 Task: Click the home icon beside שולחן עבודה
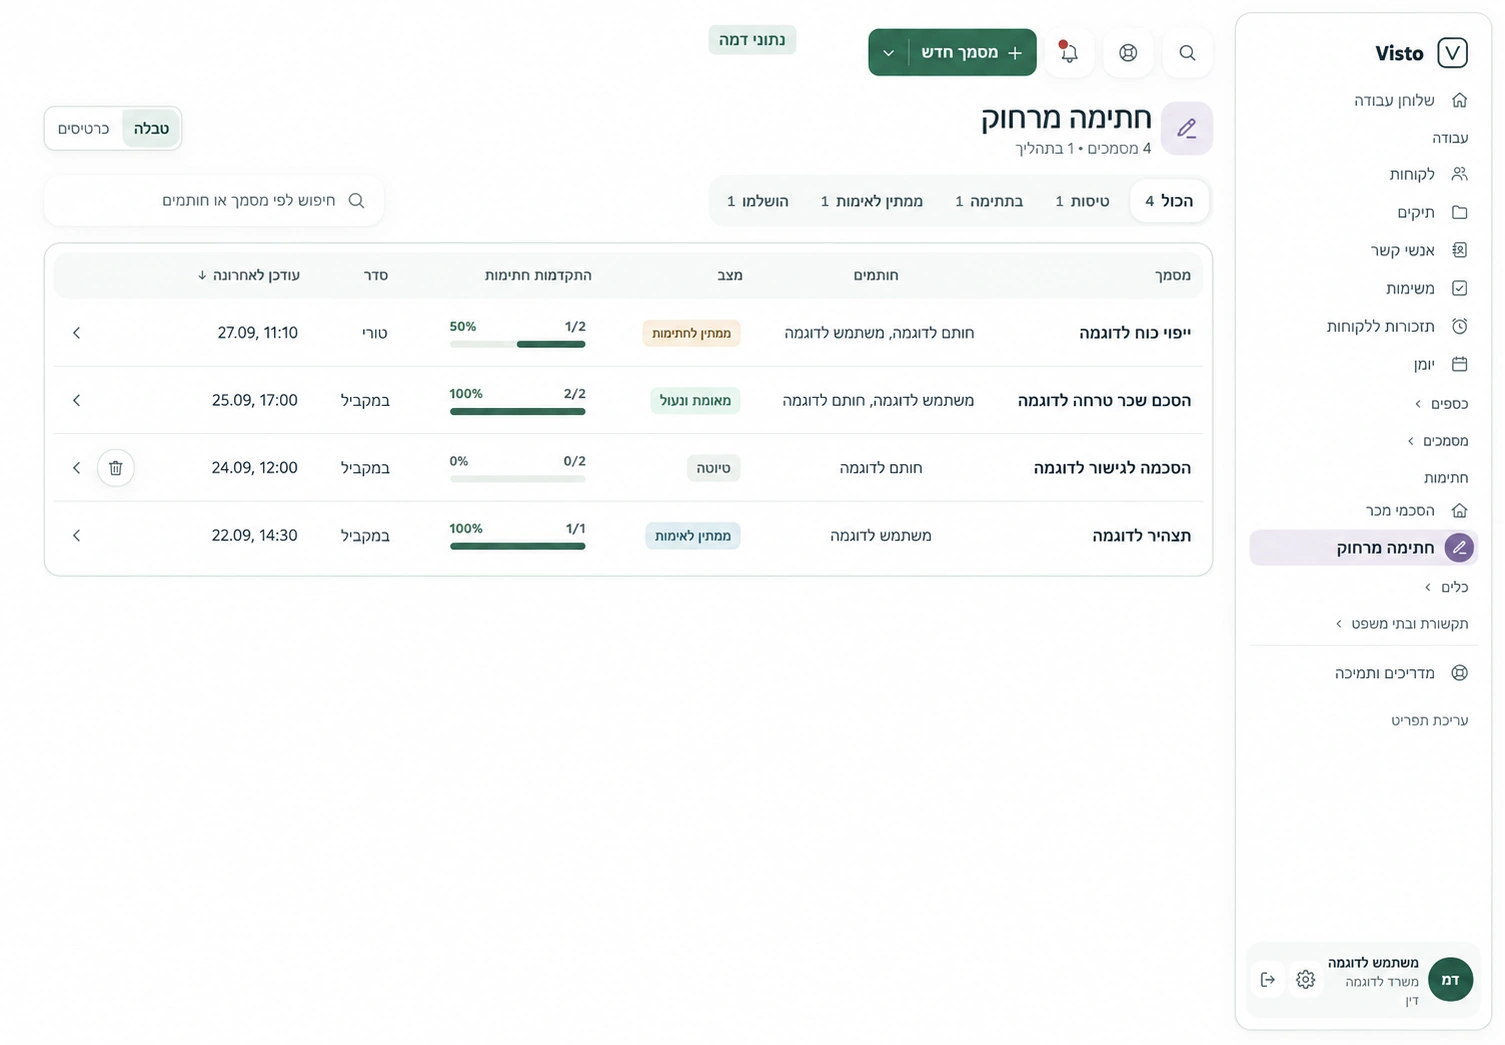pos(1459,100)
